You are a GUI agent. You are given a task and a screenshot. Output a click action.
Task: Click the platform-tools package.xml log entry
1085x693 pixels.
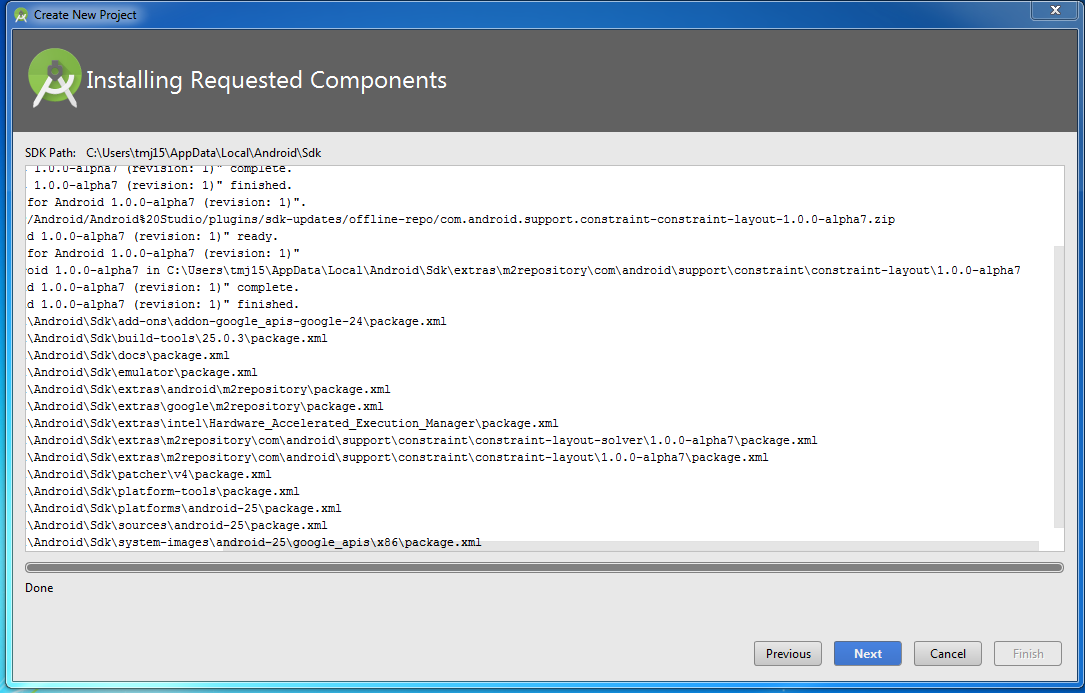click(163, 491)
